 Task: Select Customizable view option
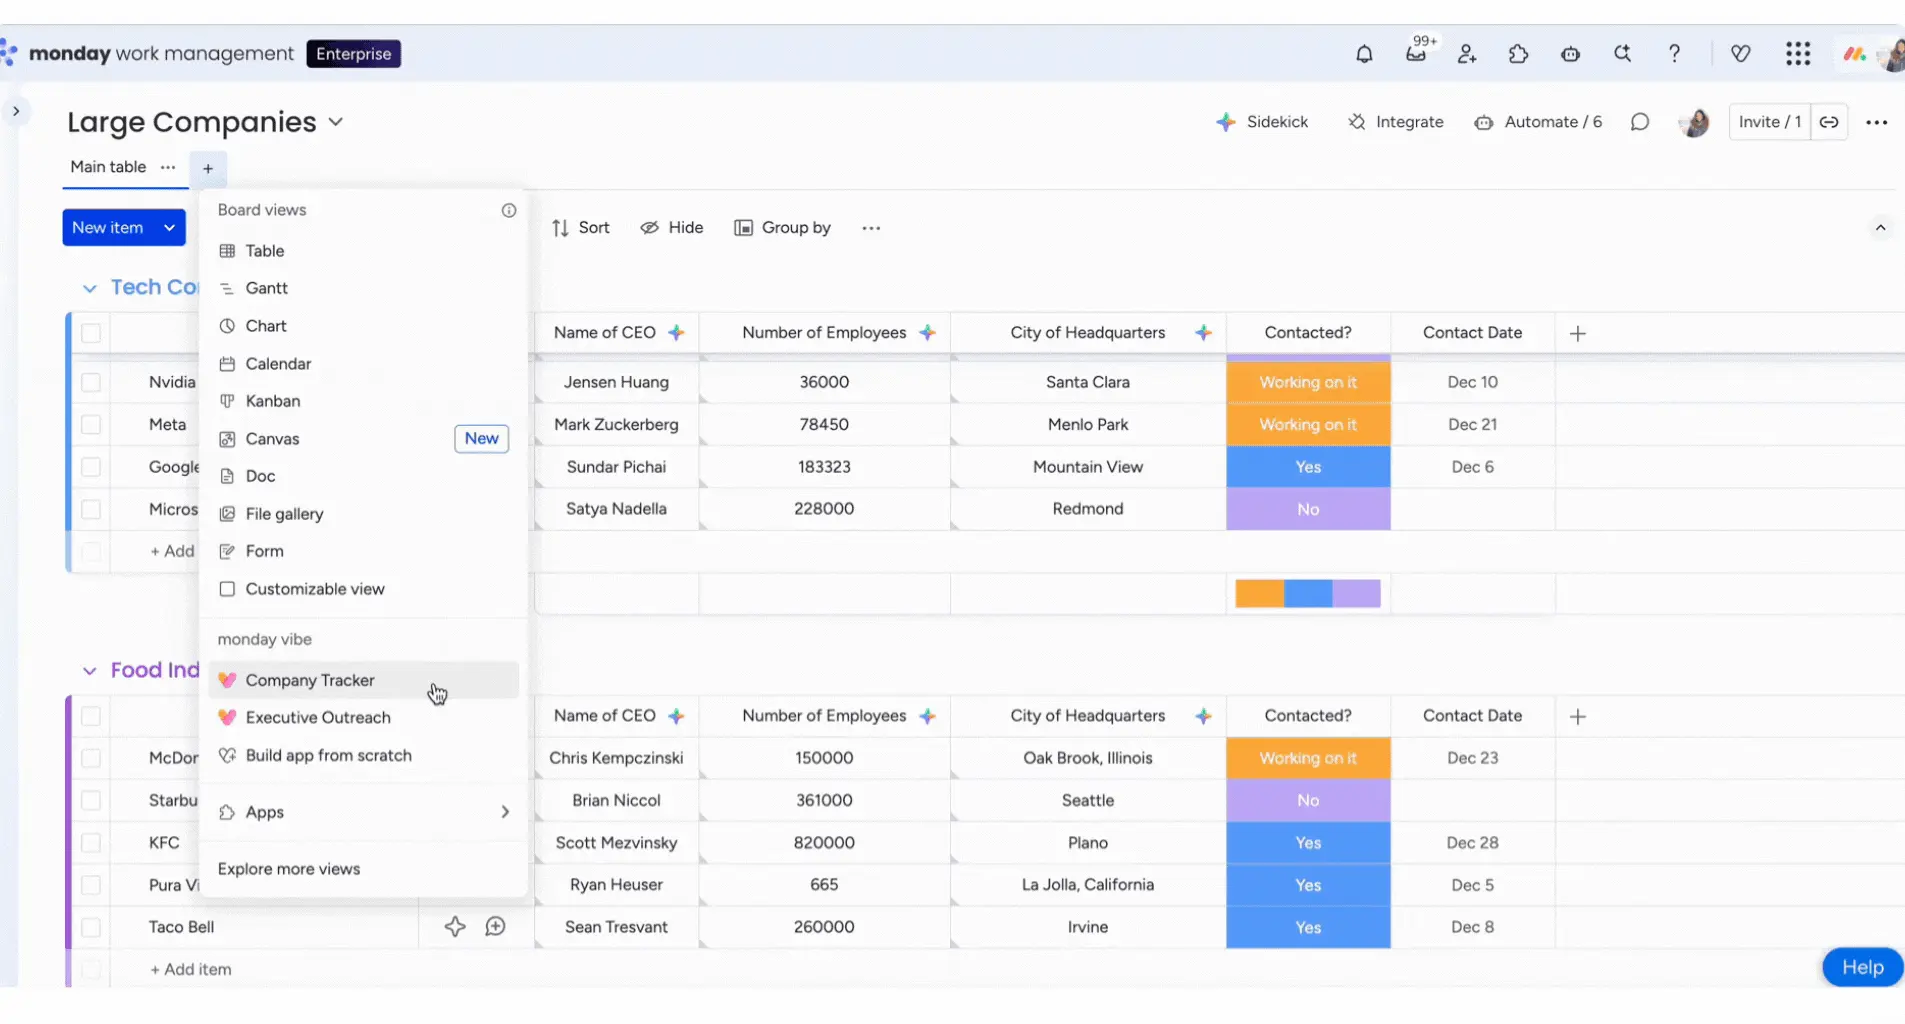pyautogui.click(x=363, y=589)
